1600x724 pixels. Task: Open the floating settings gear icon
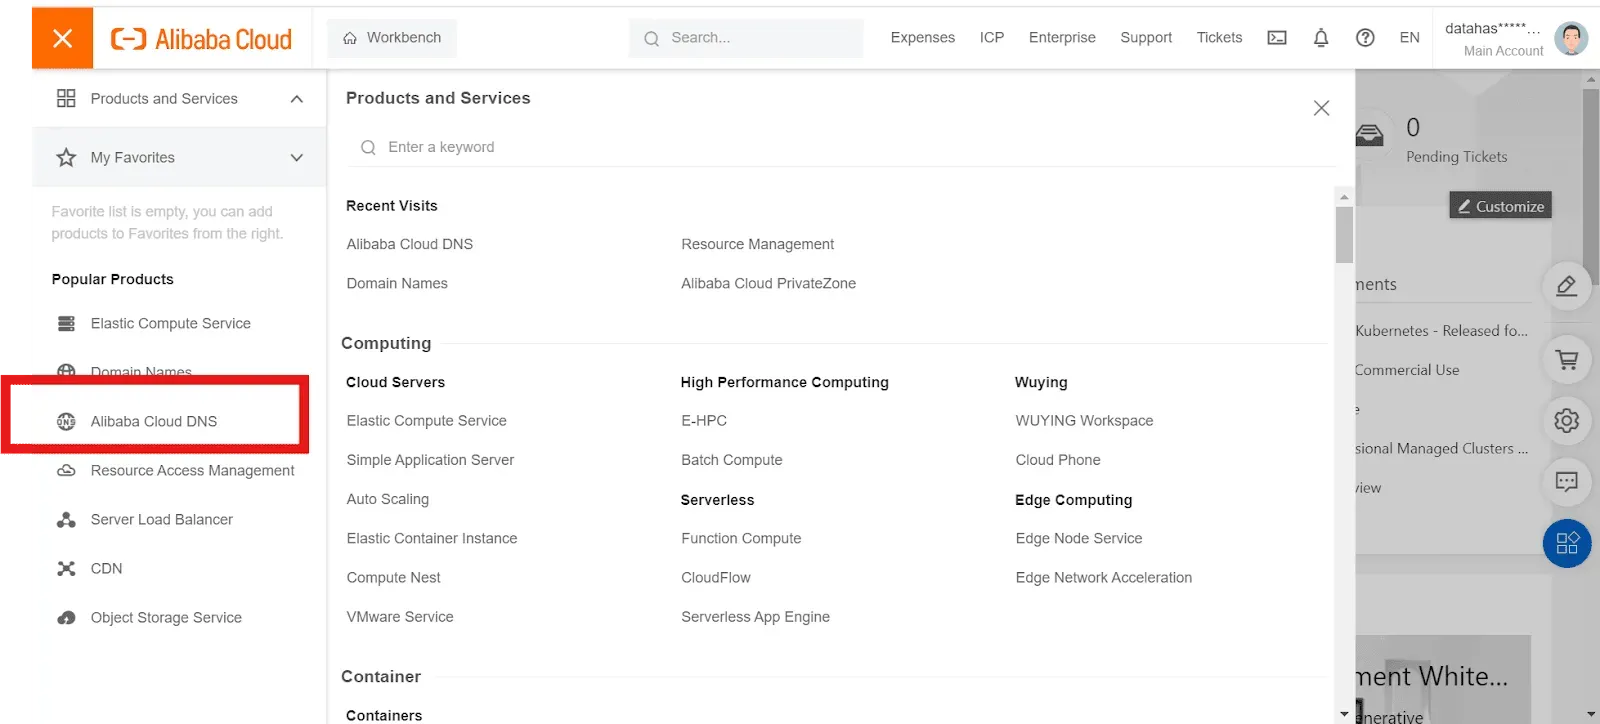click(x=1567, y=420)
